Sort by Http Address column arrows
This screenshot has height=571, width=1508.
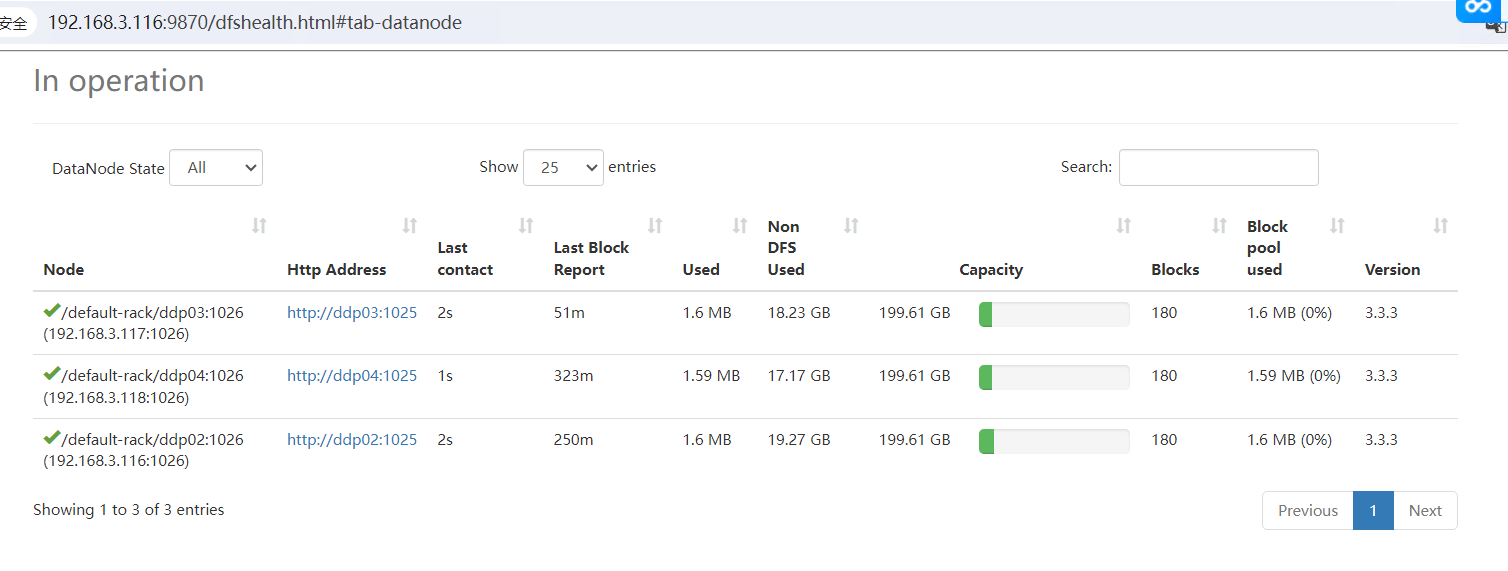(410, 226)
